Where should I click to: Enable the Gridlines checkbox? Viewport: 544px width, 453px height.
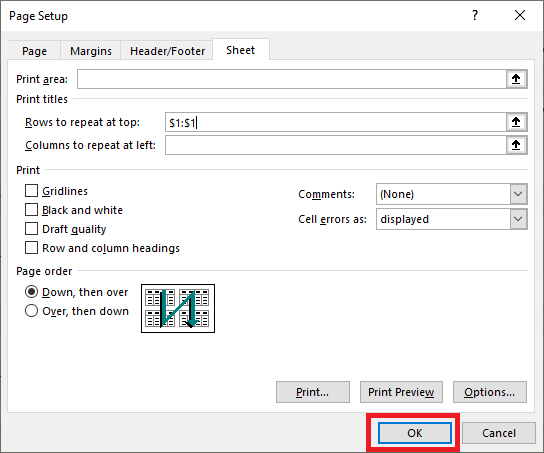tap(31, 191)
